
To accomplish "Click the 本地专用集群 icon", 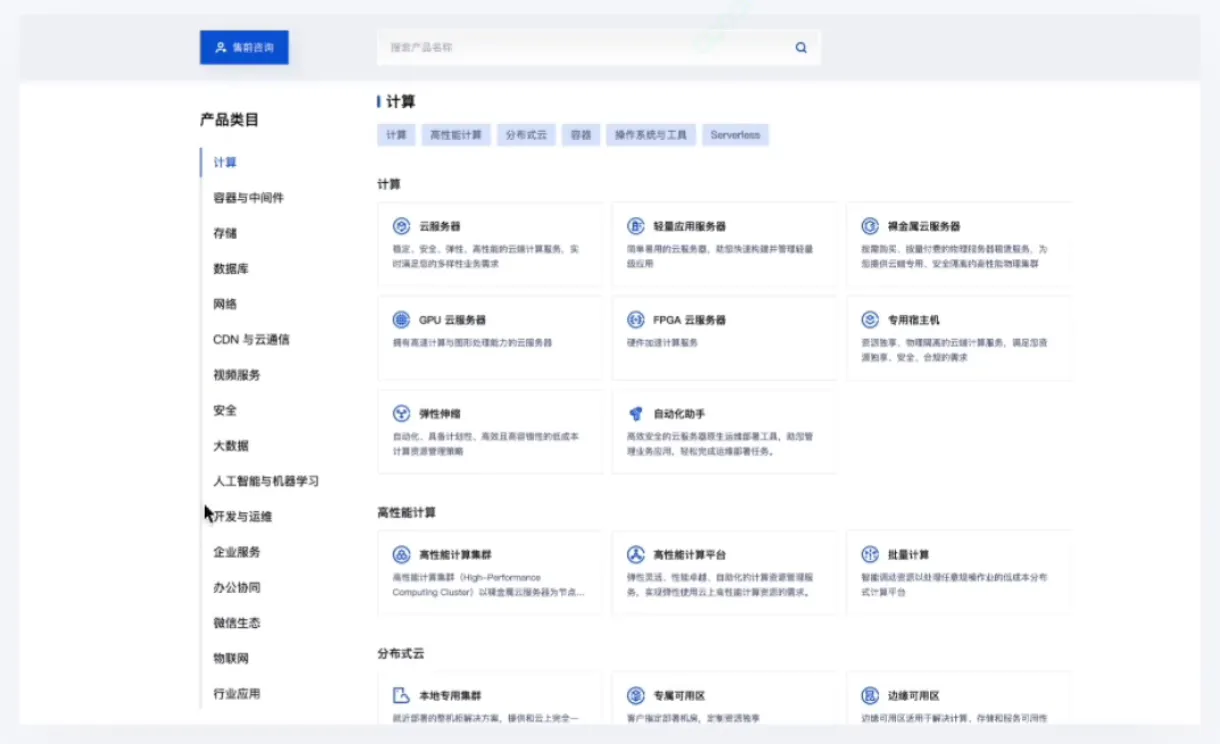I will pyautogui.click(x=401, y=695).
